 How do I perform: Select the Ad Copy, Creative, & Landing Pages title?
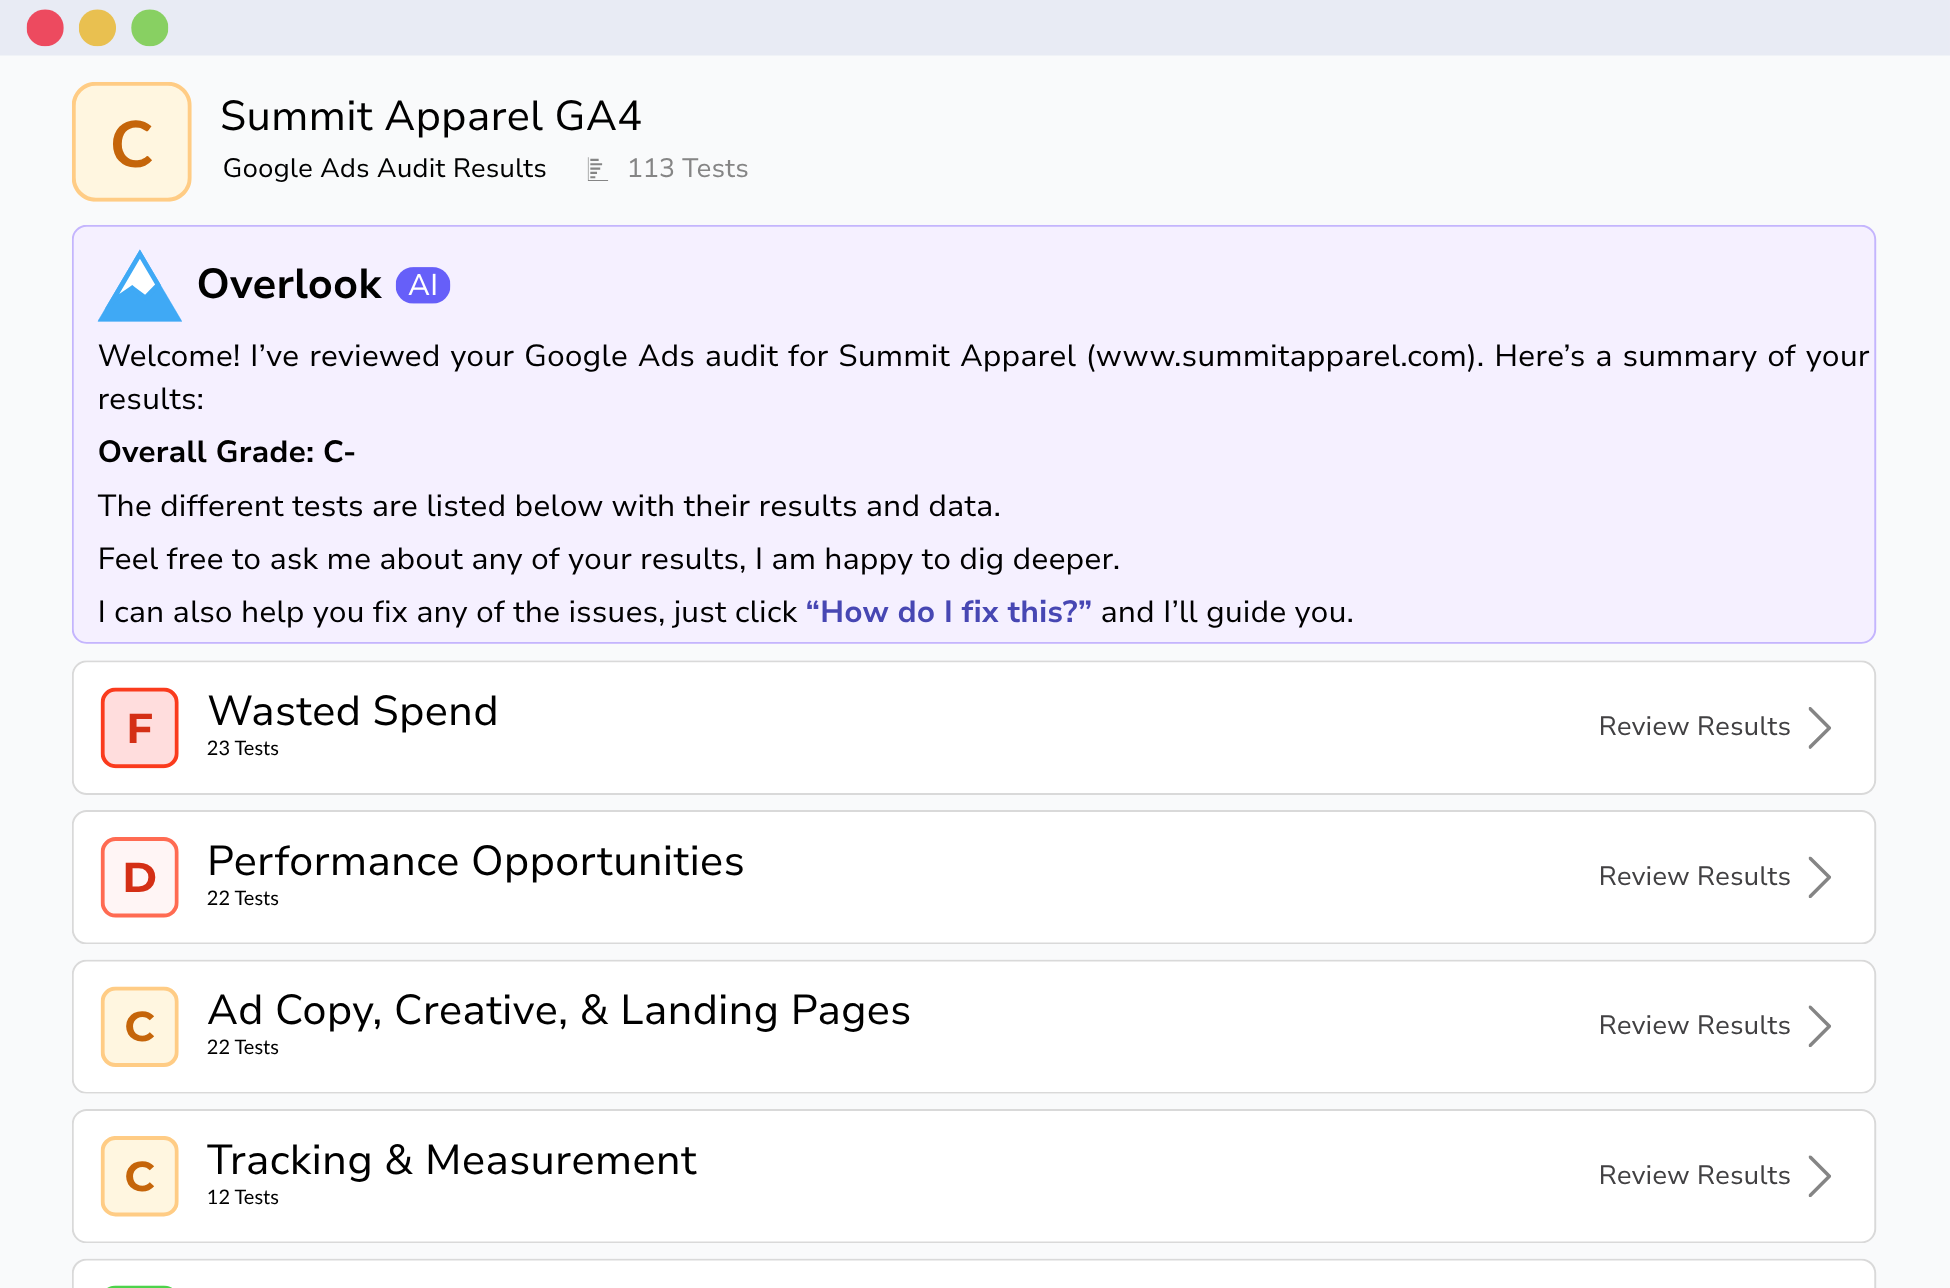pos(558,1011)
